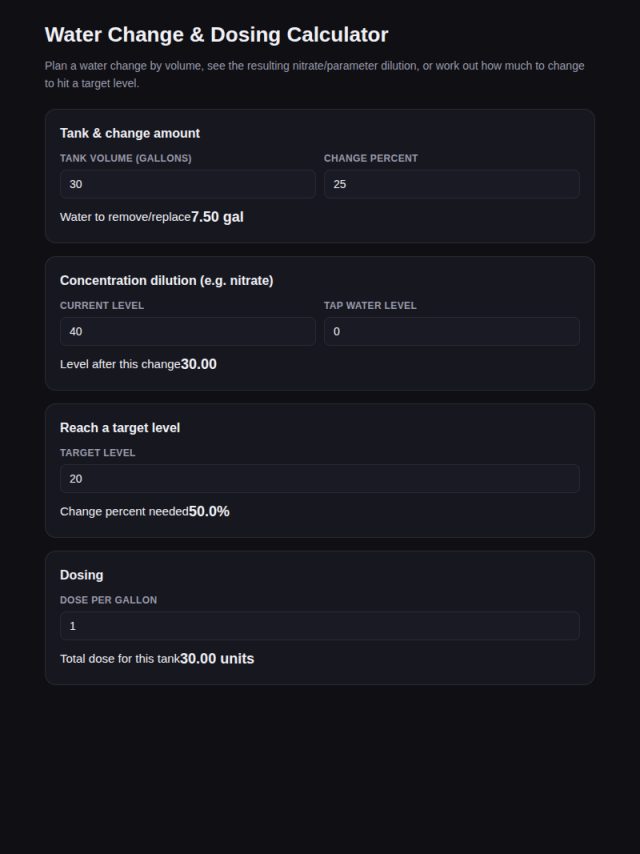Click the Dosing section heading
Screen dimensions: 640x854
click(82, 575)
